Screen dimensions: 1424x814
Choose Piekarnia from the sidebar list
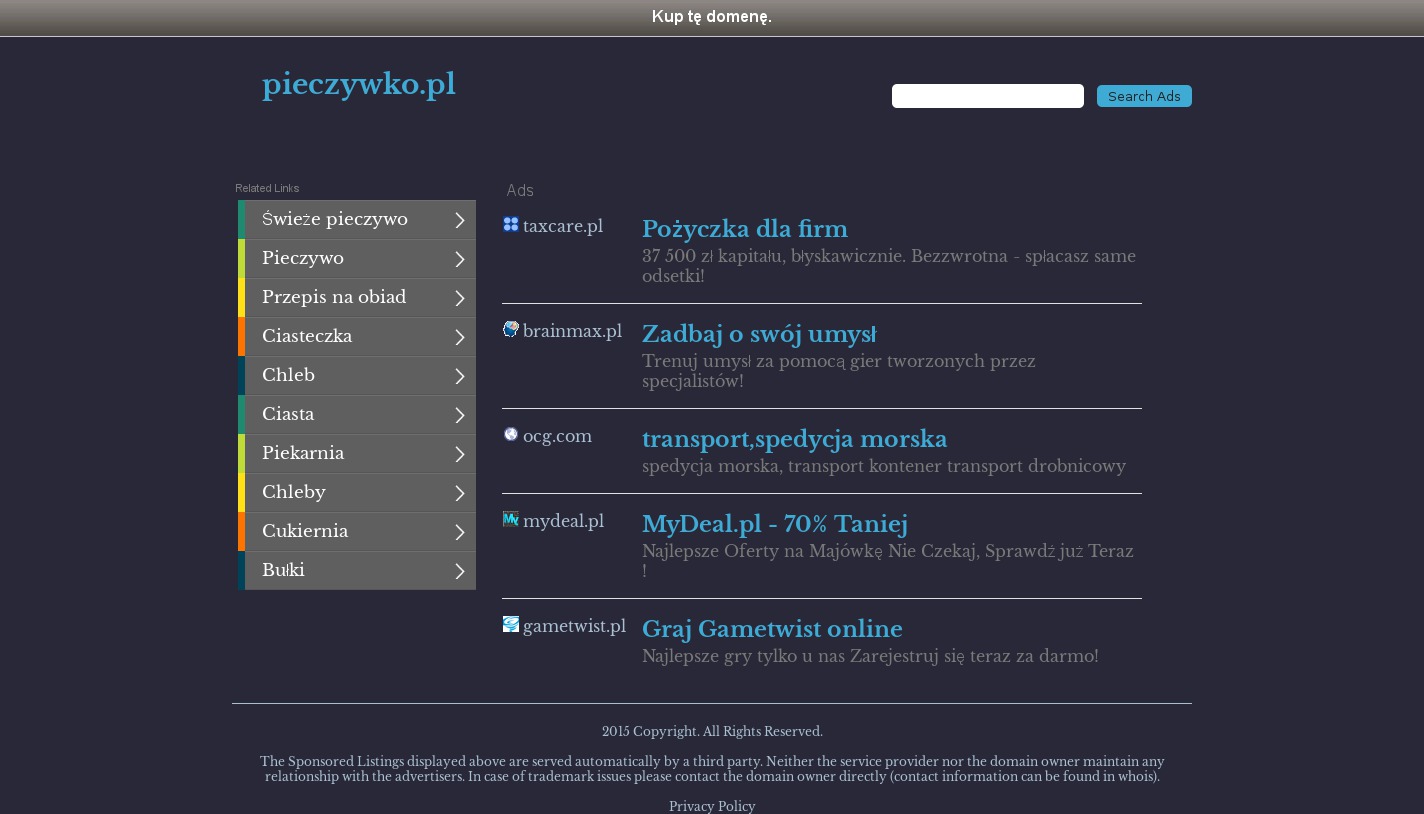point(303,454)
